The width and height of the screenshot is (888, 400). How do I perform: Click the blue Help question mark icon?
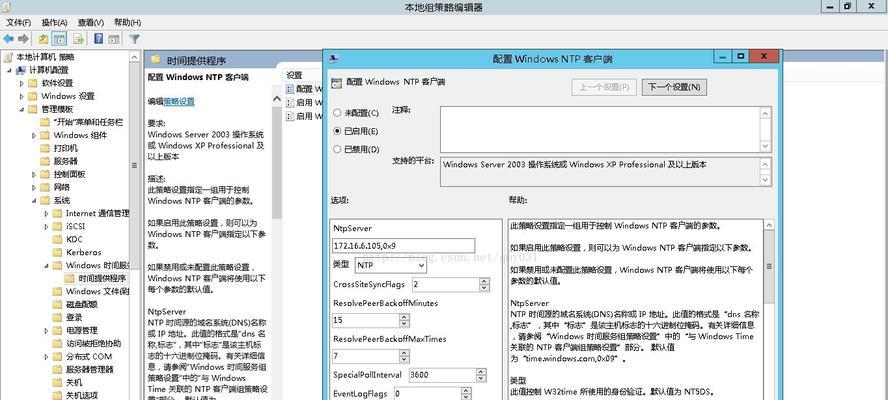pyautogui.click(x=99, y=39)
